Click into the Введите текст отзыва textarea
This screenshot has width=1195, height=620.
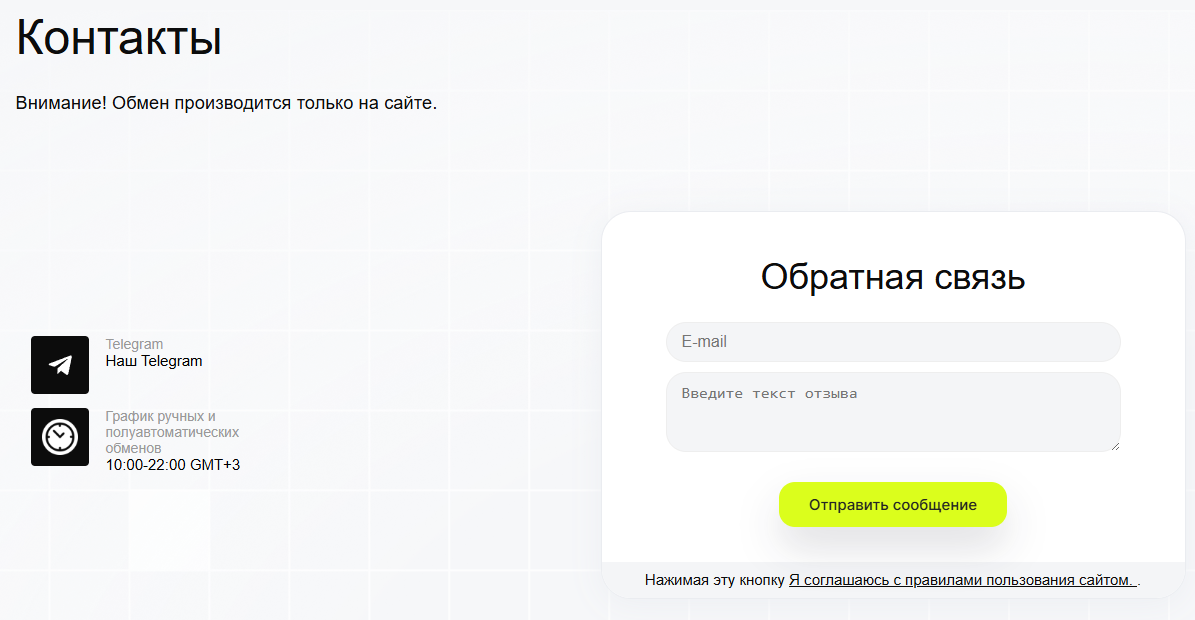pyautogui.click(x=892, y=412)
